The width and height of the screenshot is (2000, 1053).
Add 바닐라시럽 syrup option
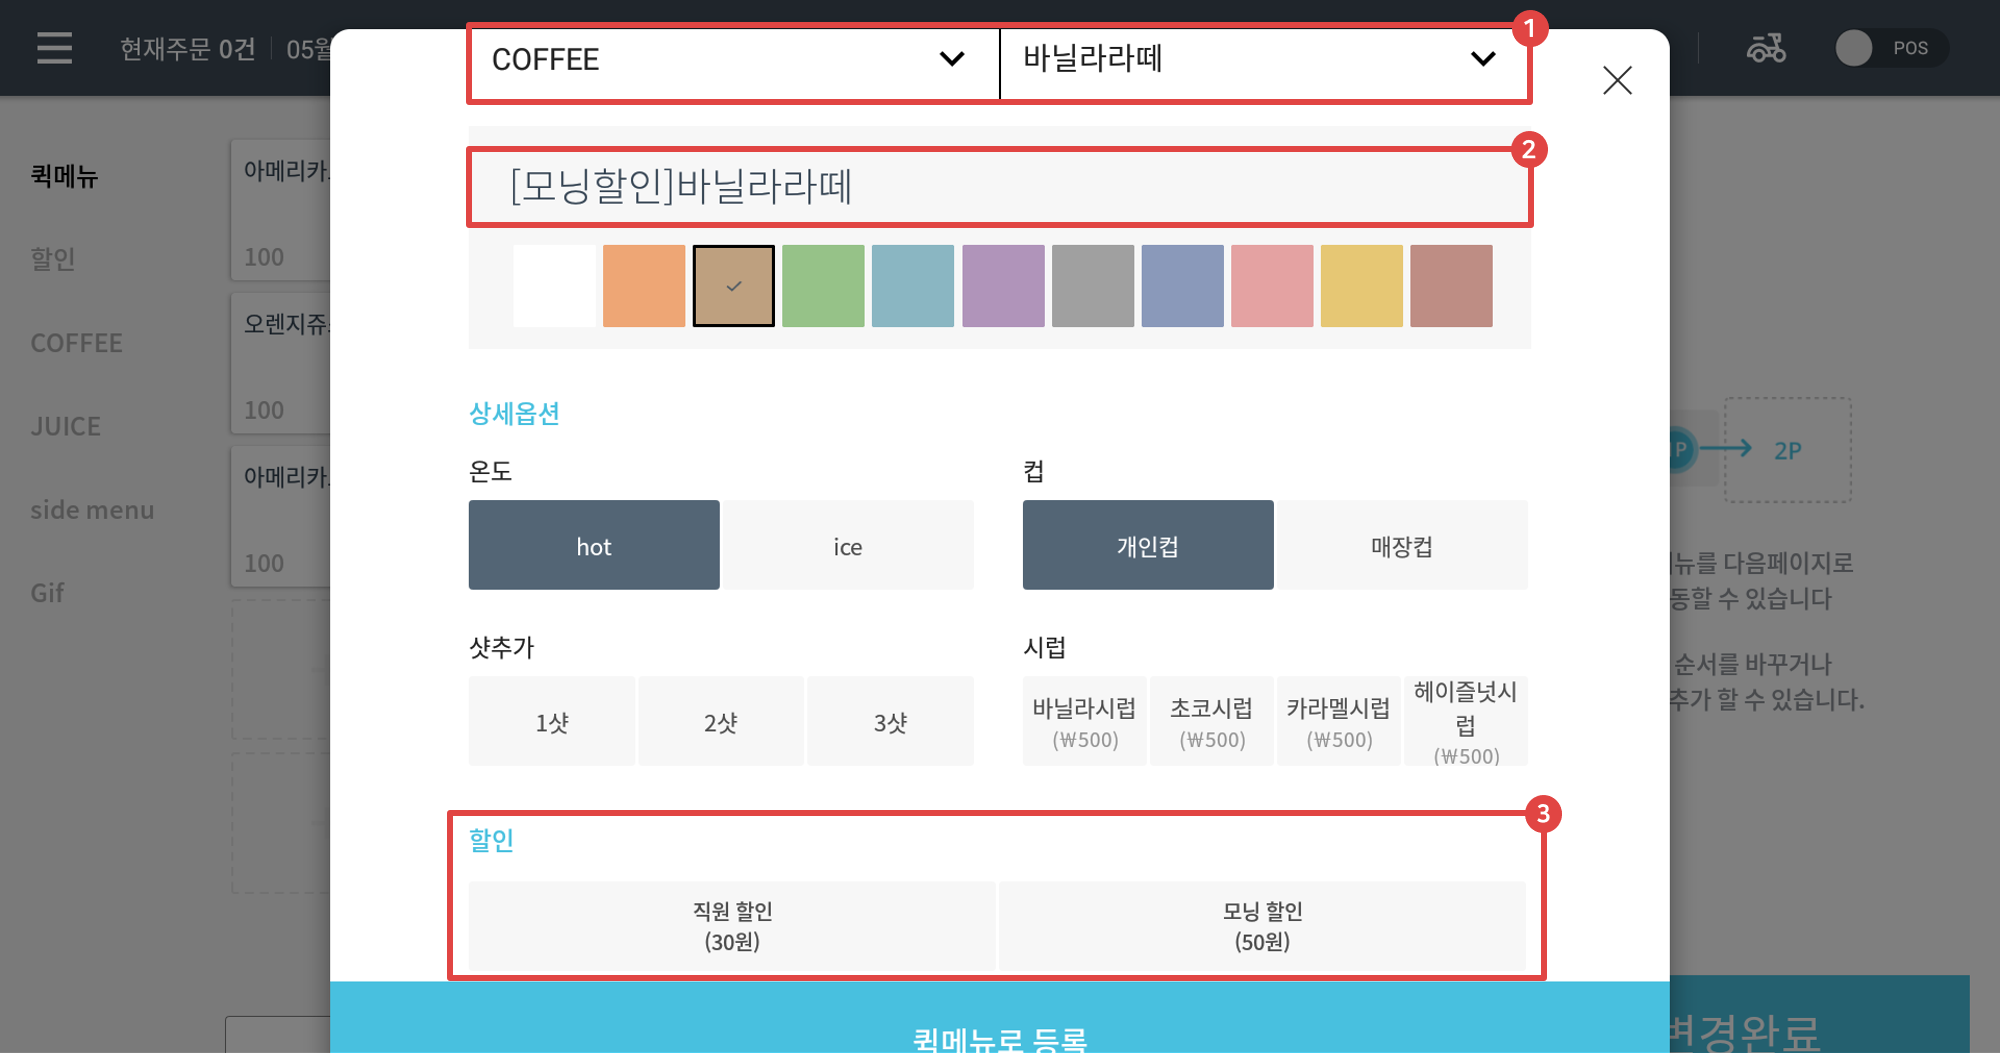coord(1085,721)
